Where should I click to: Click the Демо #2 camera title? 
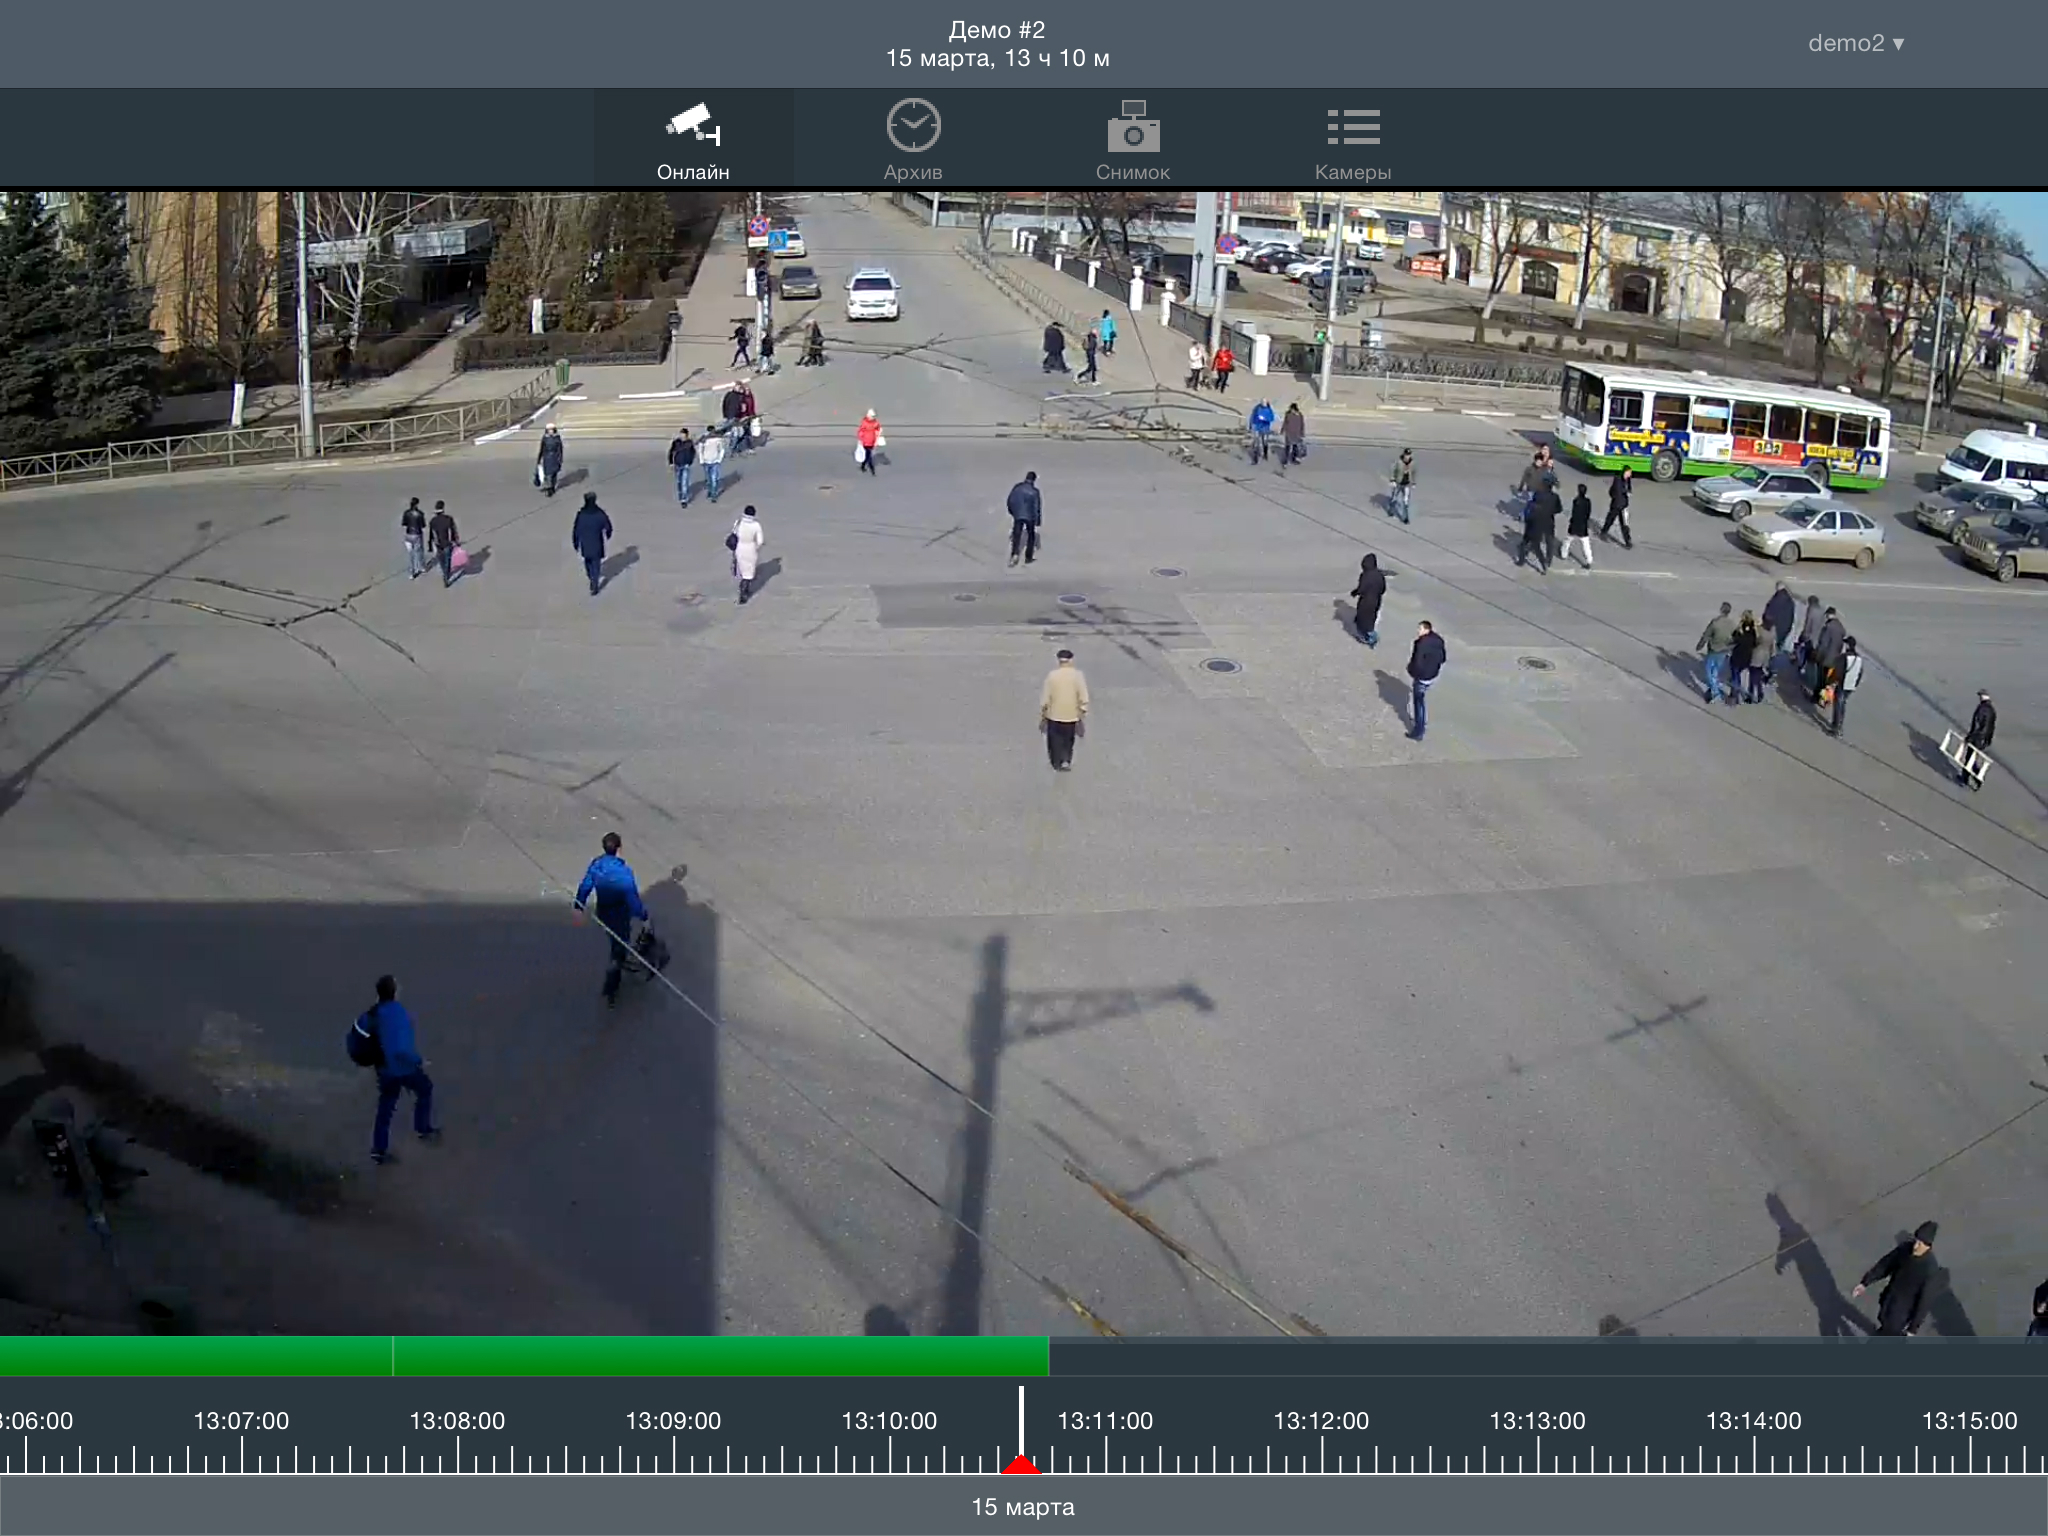pyautogui.click(x=997, y=30)
